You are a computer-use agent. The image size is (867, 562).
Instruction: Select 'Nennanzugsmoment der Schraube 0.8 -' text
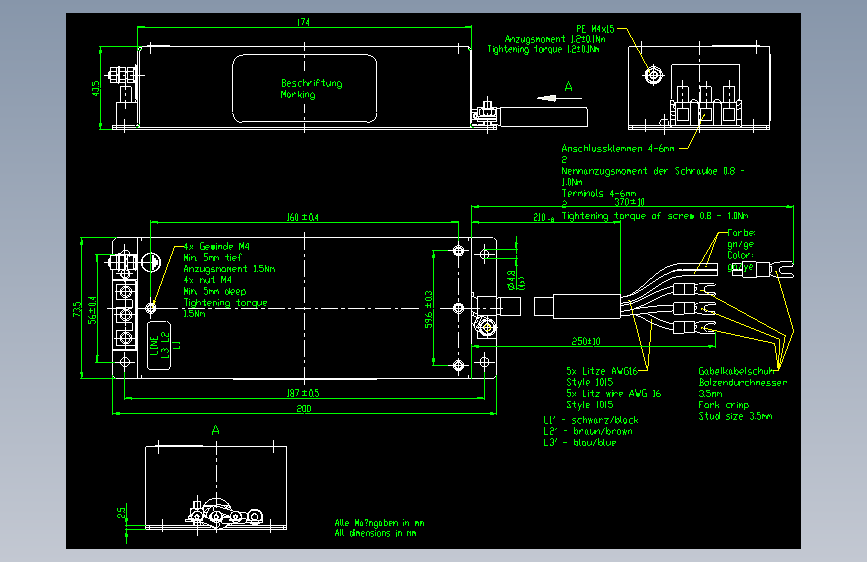[653, 171]
